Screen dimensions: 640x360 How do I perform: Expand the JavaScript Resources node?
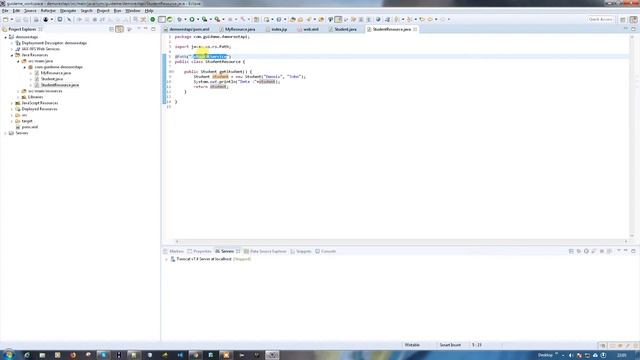[x=12, y=103]
